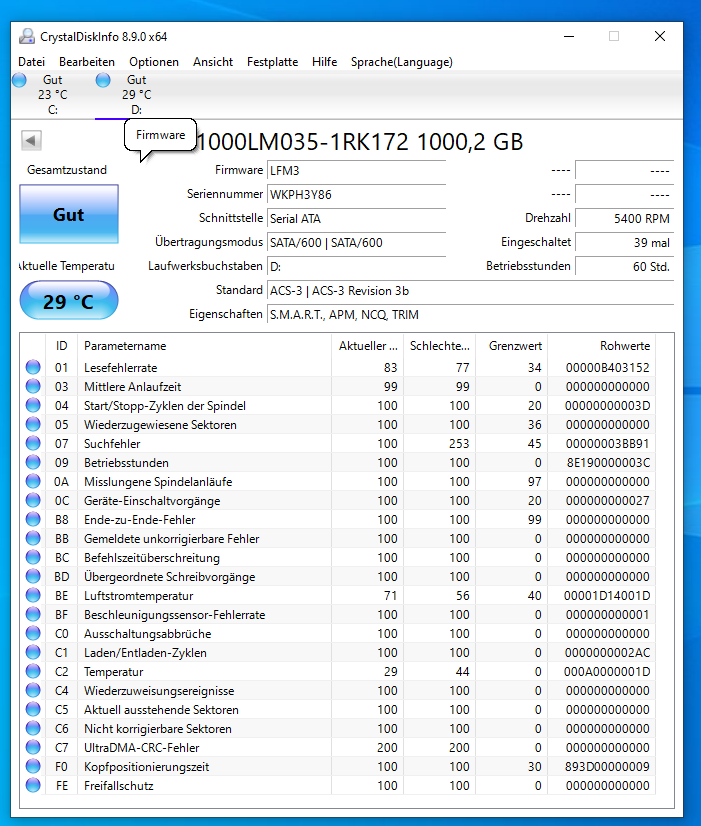Click status orb for Gemeldete unkorrigierbare Fehler
Viewport: 701px width, 826px height.
click(33, 538)
